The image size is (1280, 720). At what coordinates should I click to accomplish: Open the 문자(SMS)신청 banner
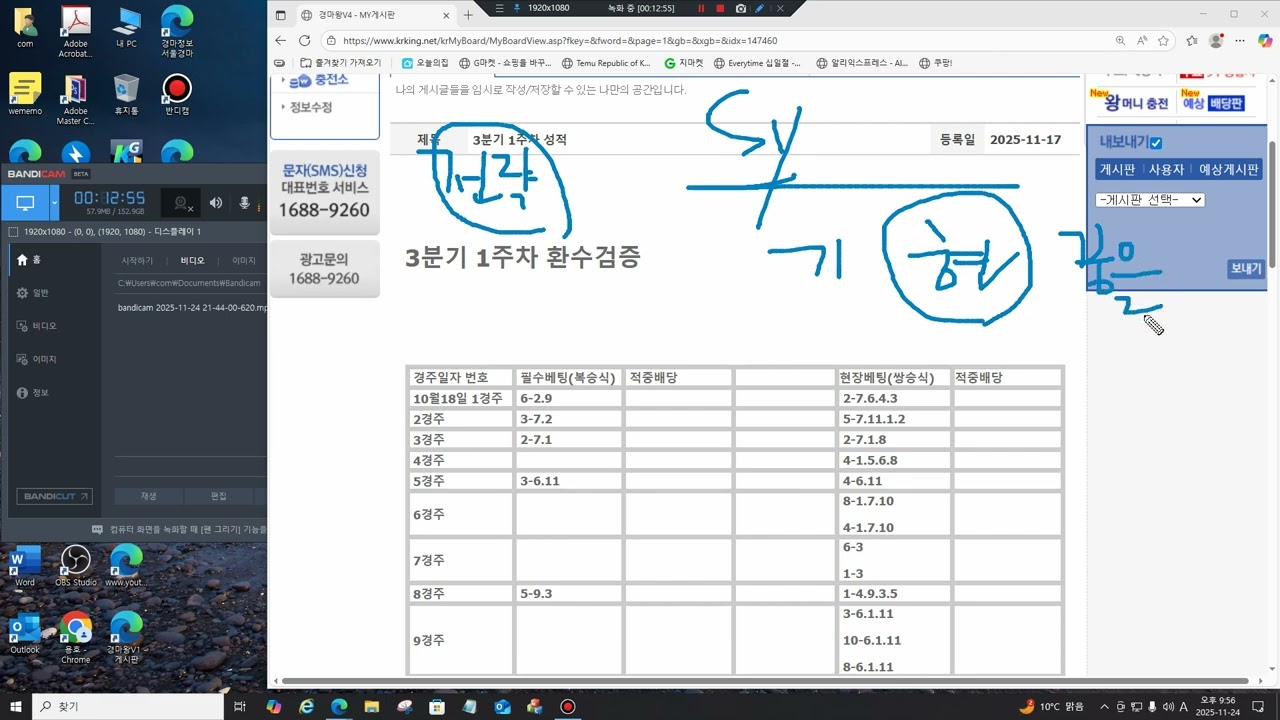pos(324,192)
